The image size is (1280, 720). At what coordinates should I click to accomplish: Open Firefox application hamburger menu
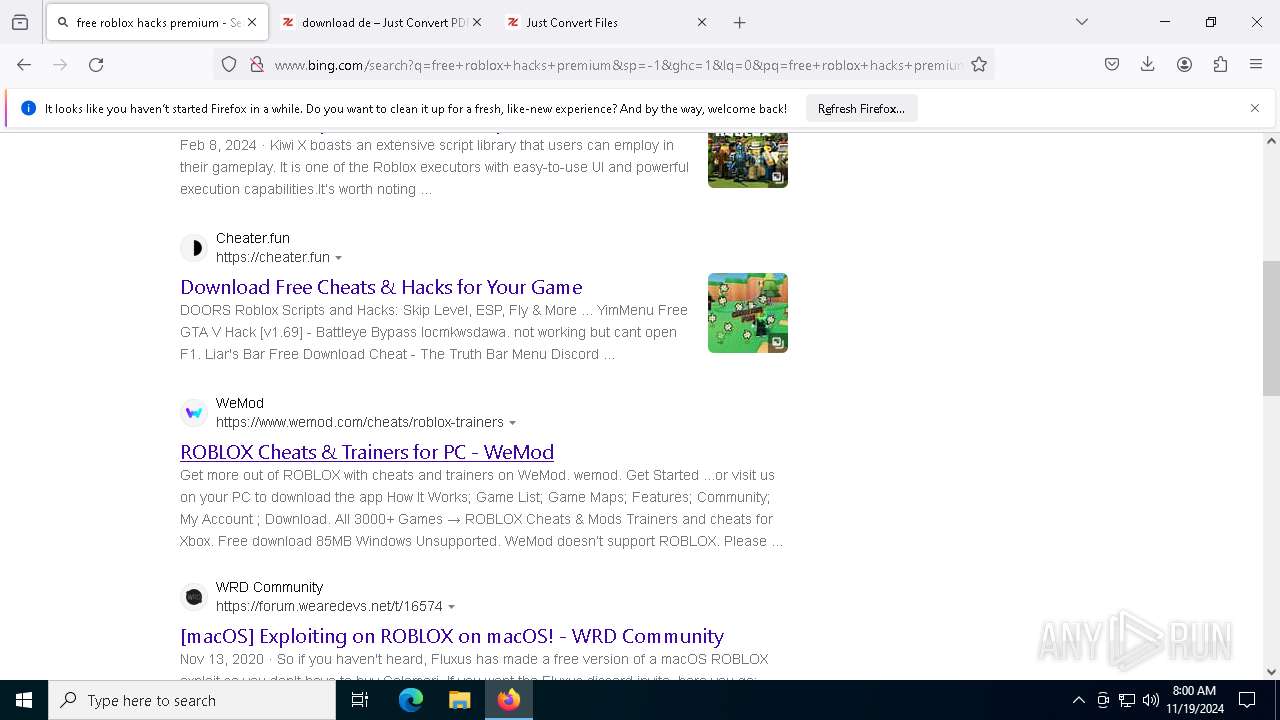tap(1256, 65)
